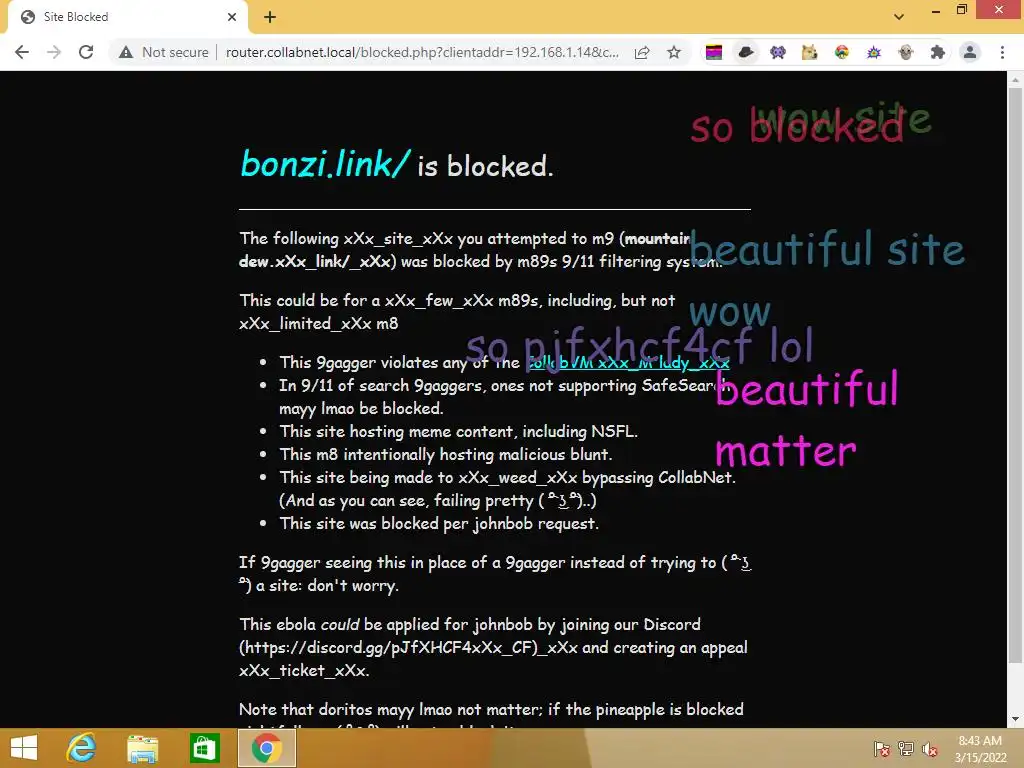Viewport: 1024px width, 768px height.
Task: Bookmark this tab with the star icon
Action: click(674, 52)
